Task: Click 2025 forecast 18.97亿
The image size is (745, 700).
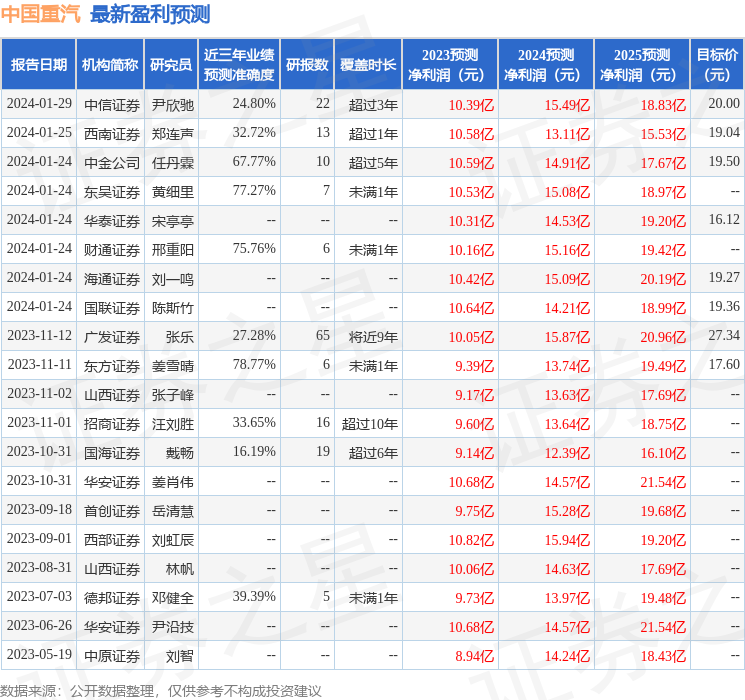Action: (x=663, y=192)
